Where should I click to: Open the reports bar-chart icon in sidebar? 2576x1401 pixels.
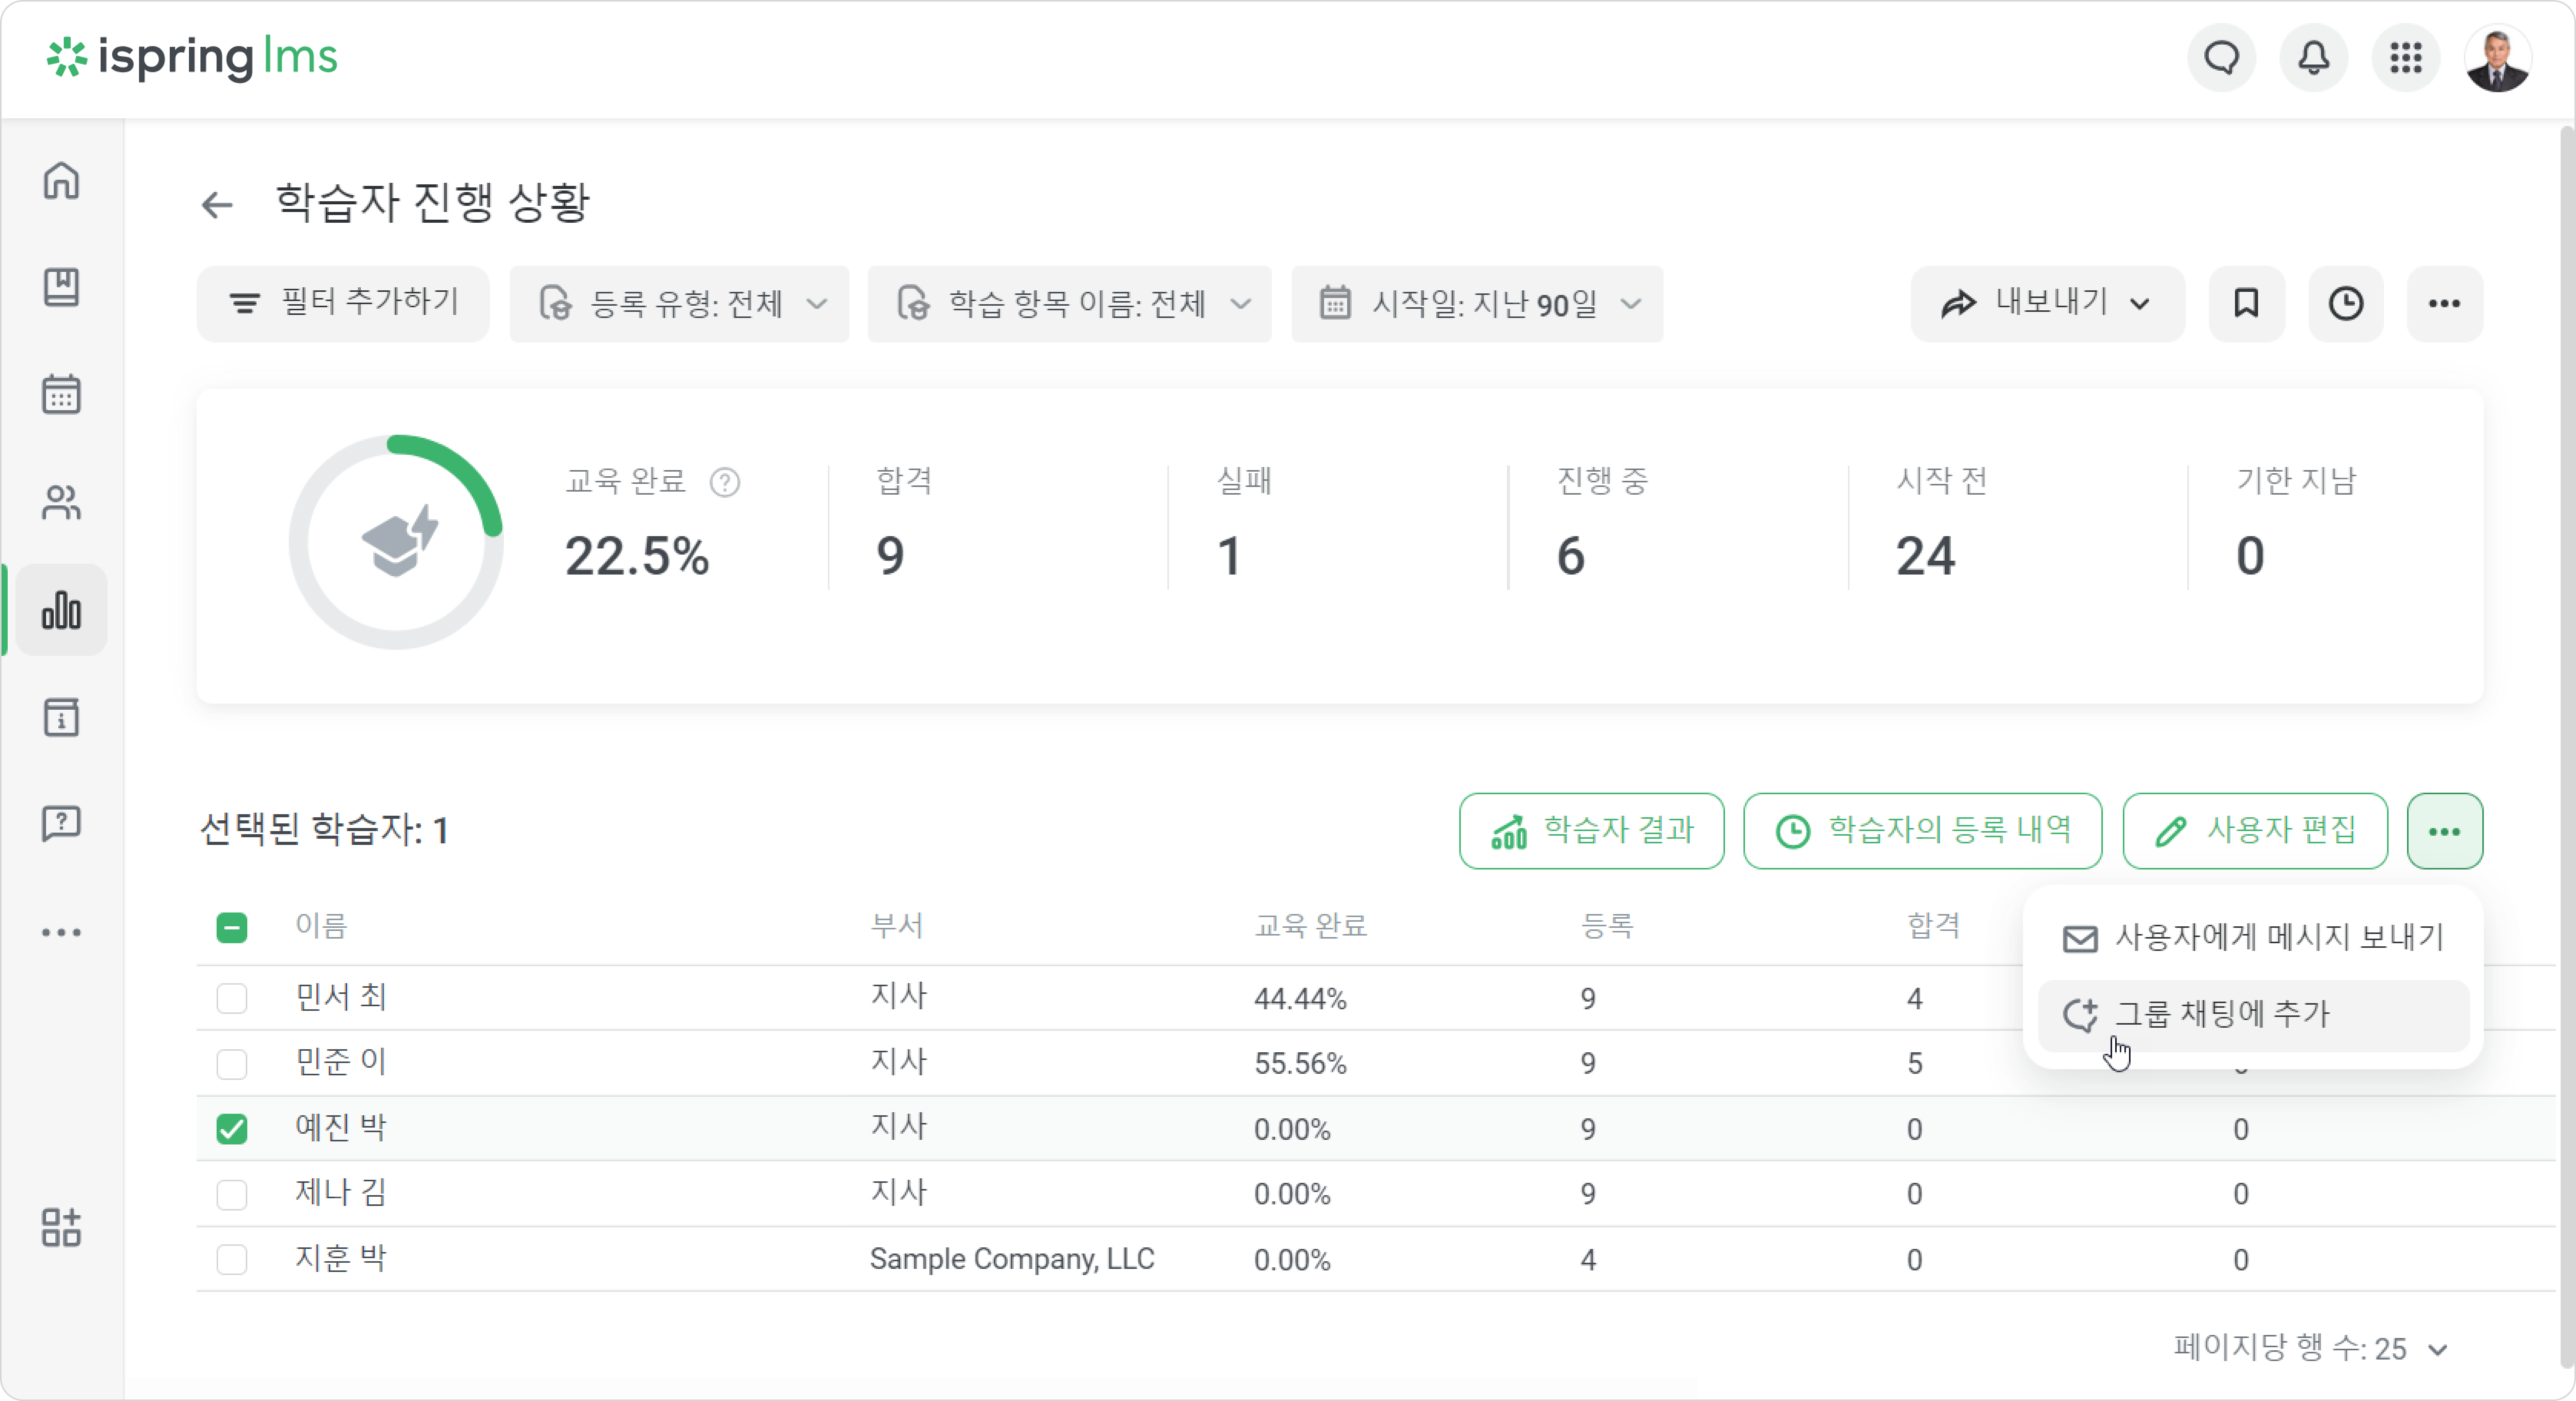tap(61, 610)
